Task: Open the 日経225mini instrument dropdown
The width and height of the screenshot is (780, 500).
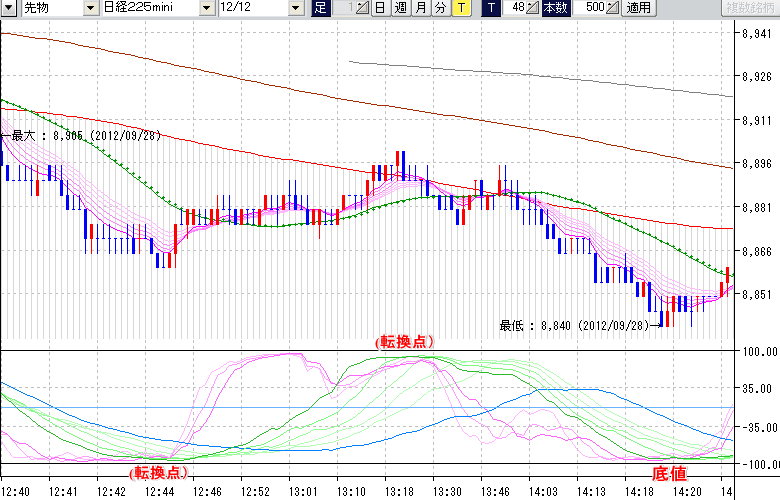Action: [x=206, y=8]
